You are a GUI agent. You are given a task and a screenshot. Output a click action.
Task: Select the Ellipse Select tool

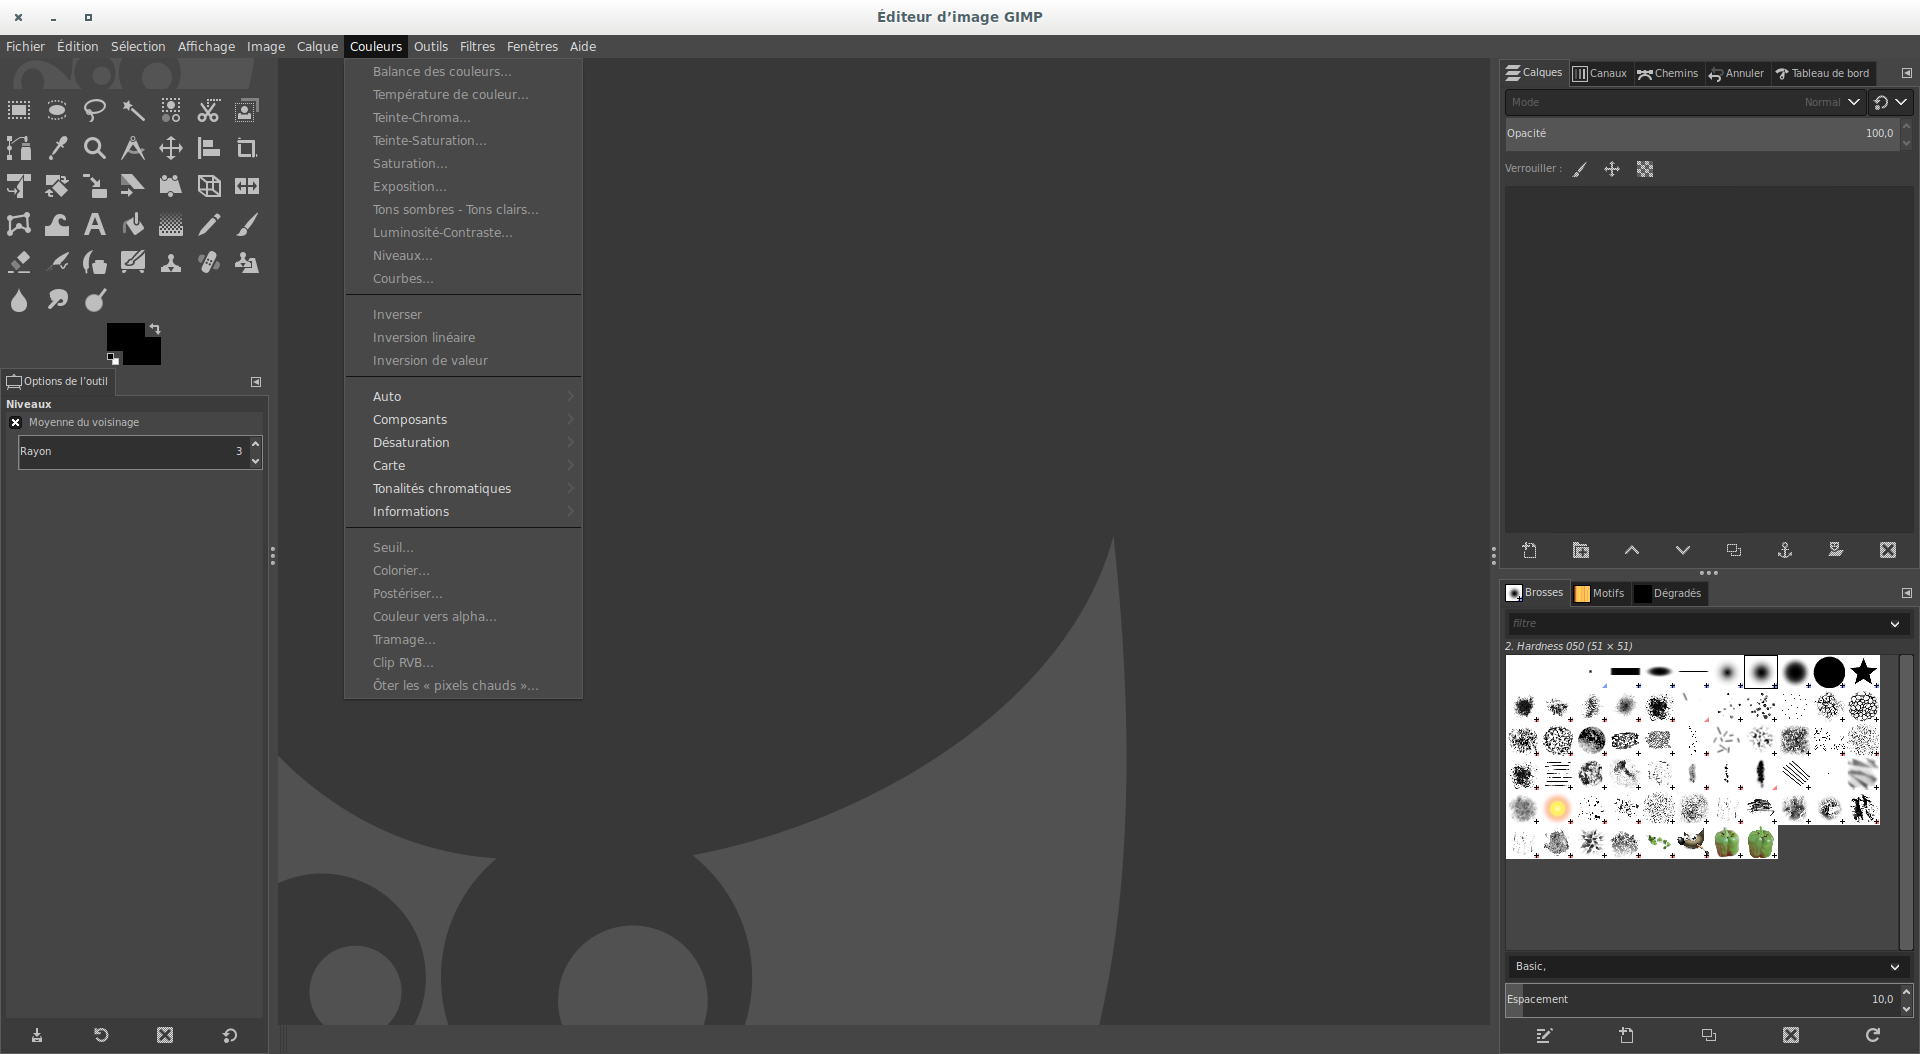[57, 110]
